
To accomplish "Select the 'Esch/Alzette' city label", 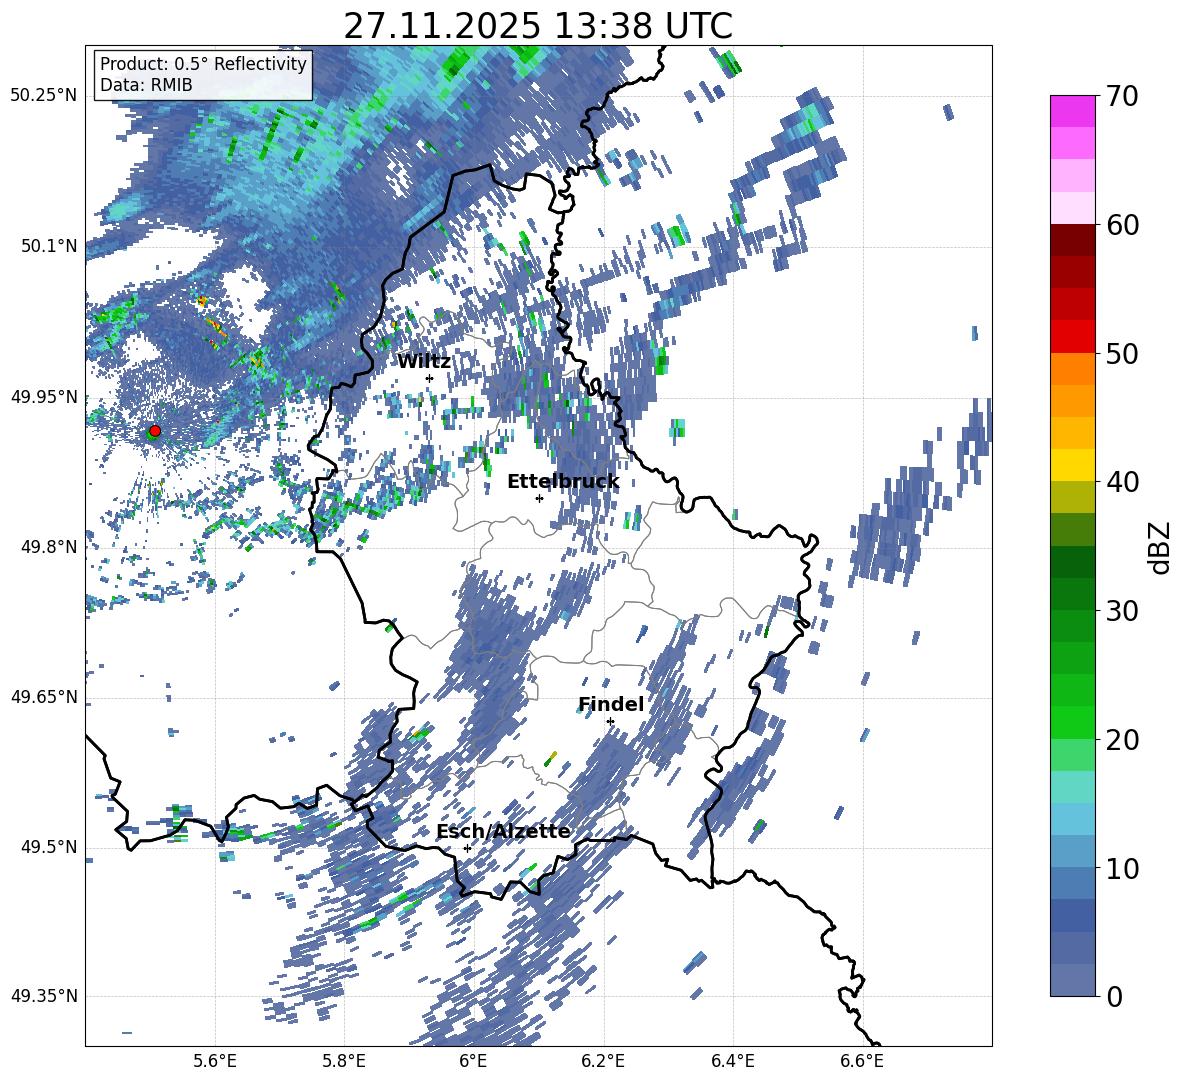I will click(x=503, y=831).
